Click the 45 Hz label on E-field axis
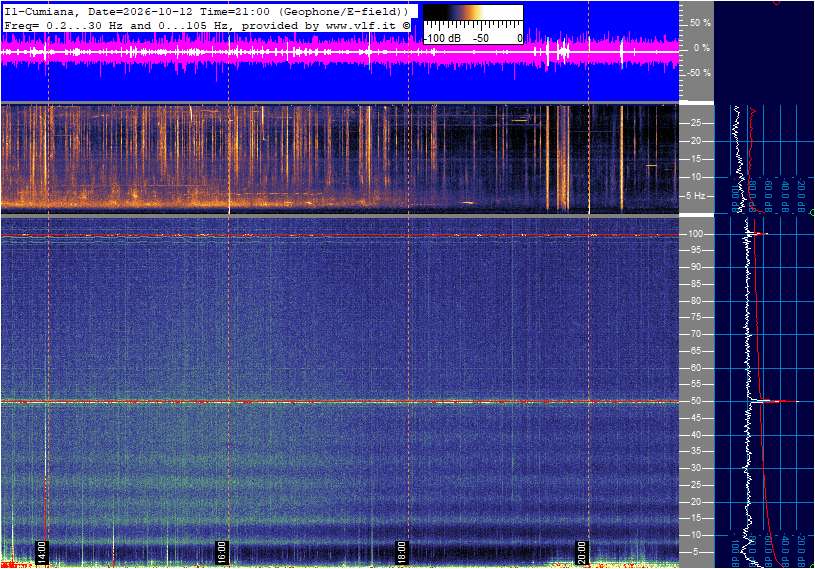This screenshot has height=569, width=815. pos(696,418)
